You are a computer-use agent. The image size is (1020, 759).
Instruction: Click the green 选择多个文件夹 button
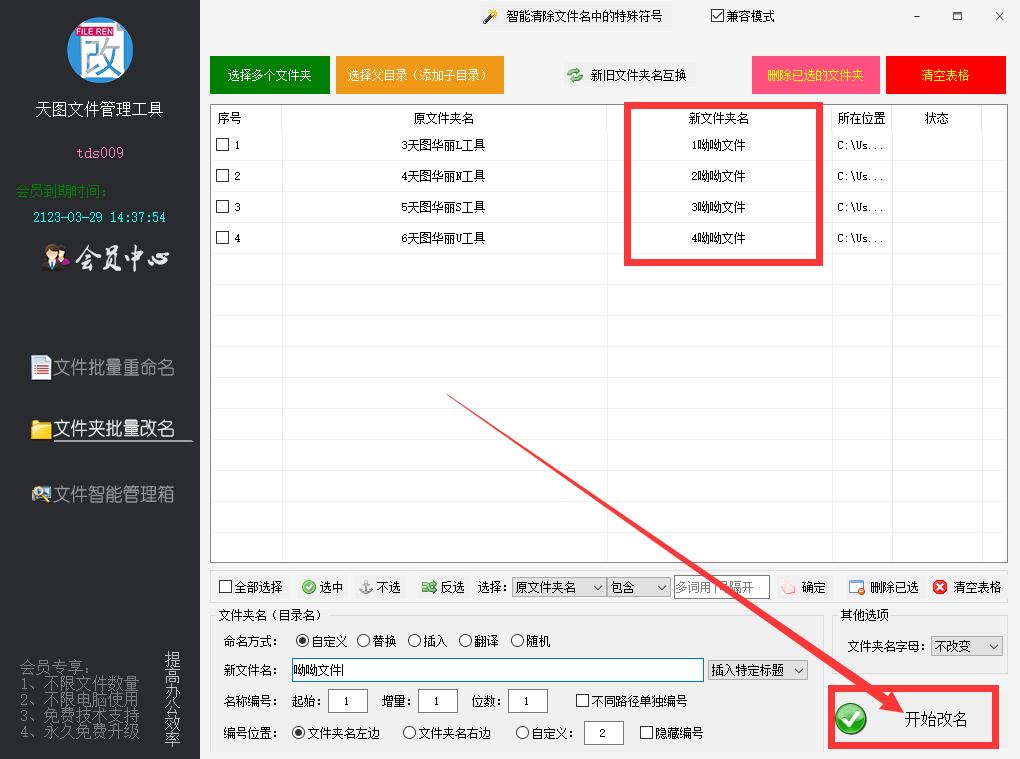tap(269, 75)
